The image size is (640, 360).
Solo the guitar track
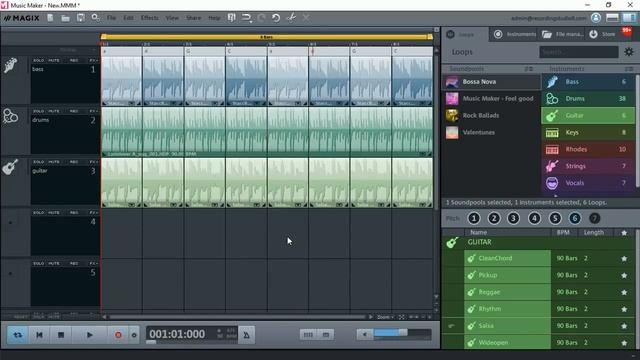pos(39,162)
